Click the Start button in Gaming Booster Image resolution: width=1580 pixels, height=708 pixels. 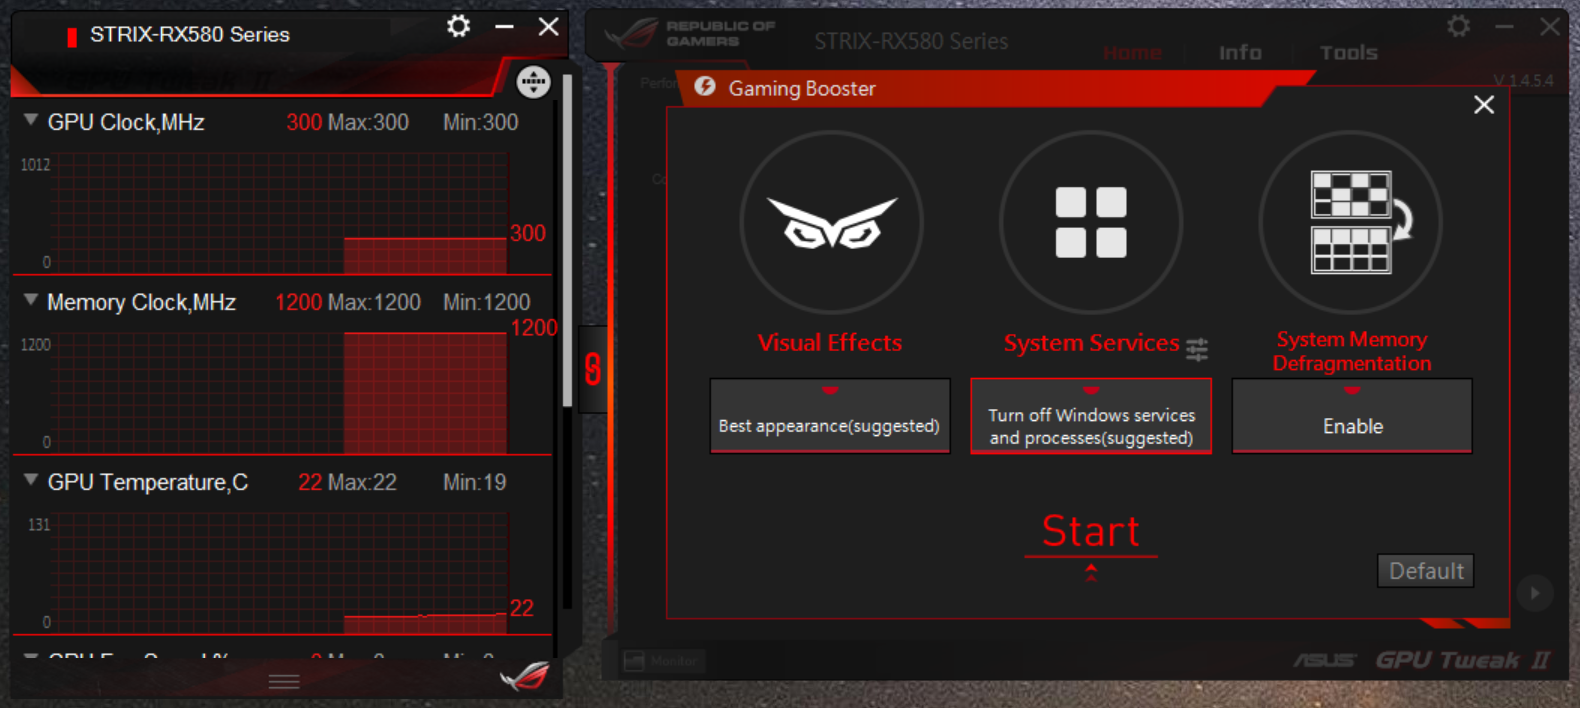click(x=1091, y=531)
